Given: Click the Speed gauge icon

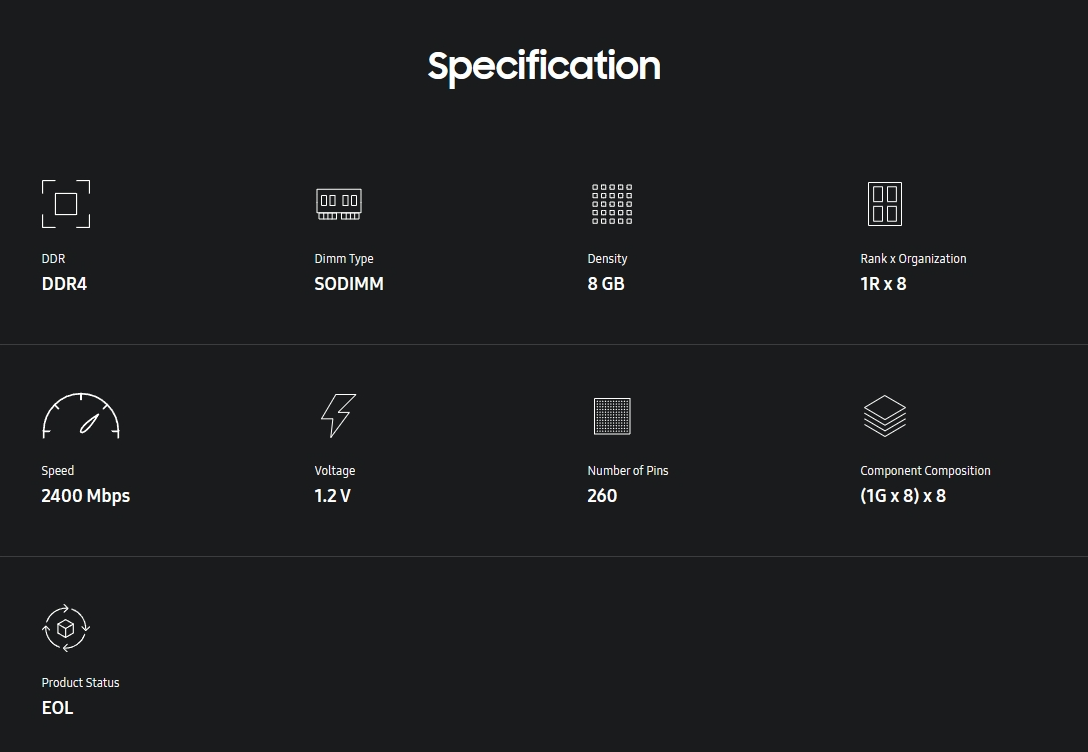Looking at the screenshot, I should tap(81, 416).
